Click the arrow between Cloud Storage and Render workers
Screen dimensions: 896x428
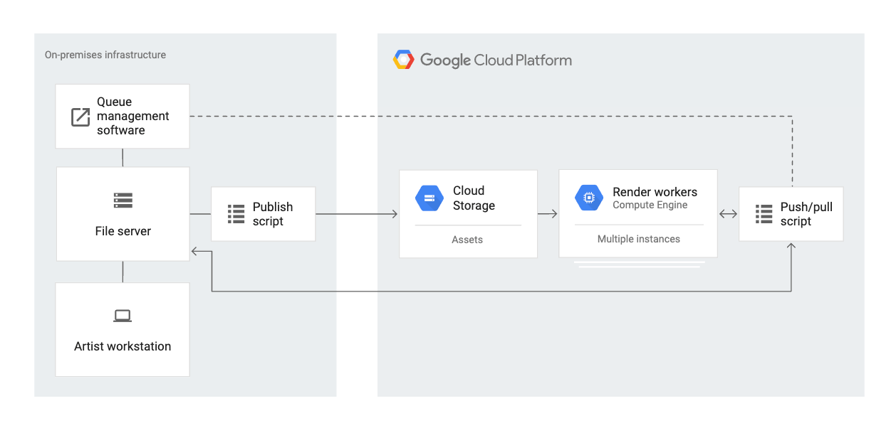[548, 214]
